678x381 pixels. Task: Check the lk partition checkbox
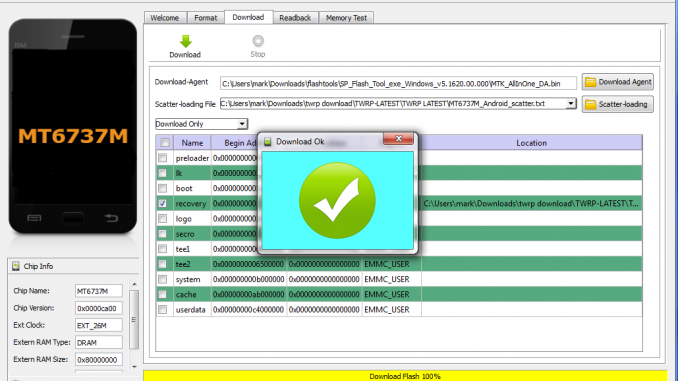(163, 173)
